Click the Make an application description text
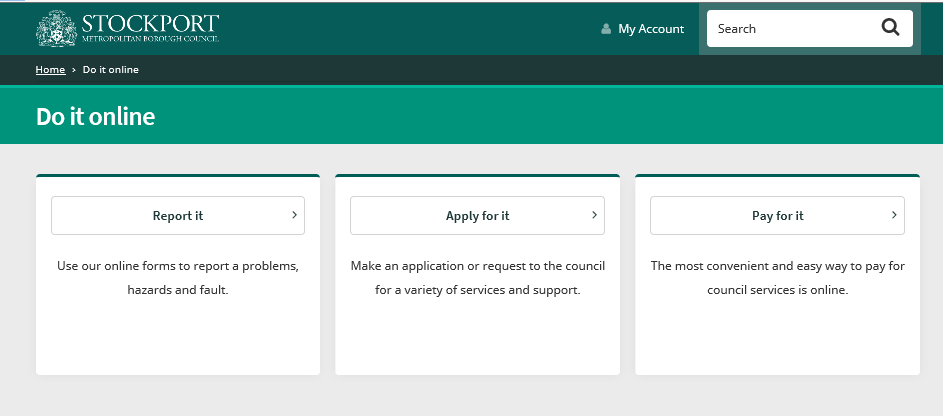Viewport: 943px width, 416px height. 478,278
